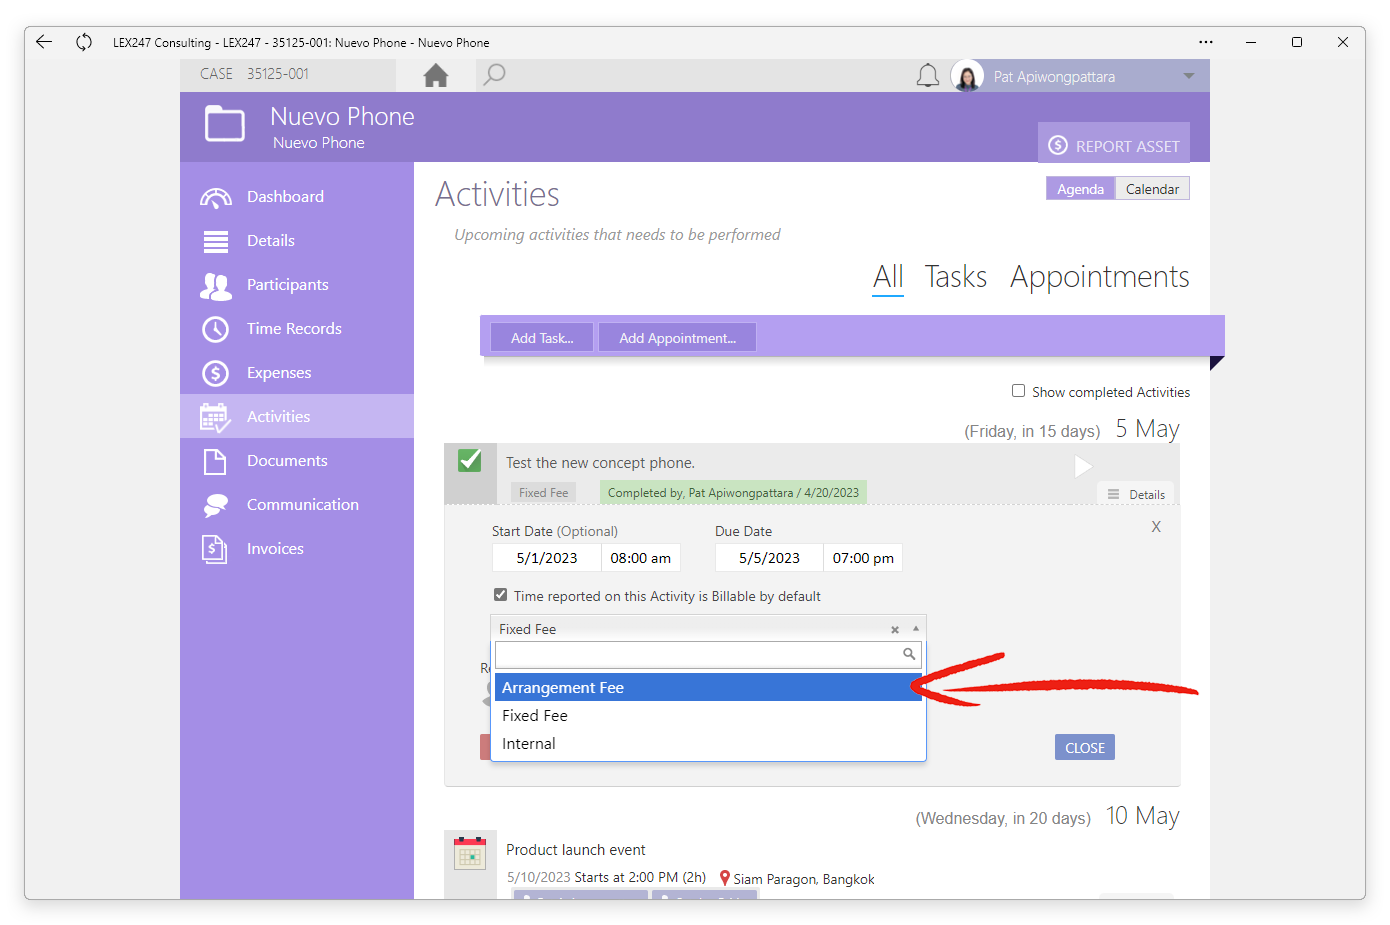Click the Completed by Pat Apiwongpattara label
This screenshot has width=1390, height=925.
point(733,493)
